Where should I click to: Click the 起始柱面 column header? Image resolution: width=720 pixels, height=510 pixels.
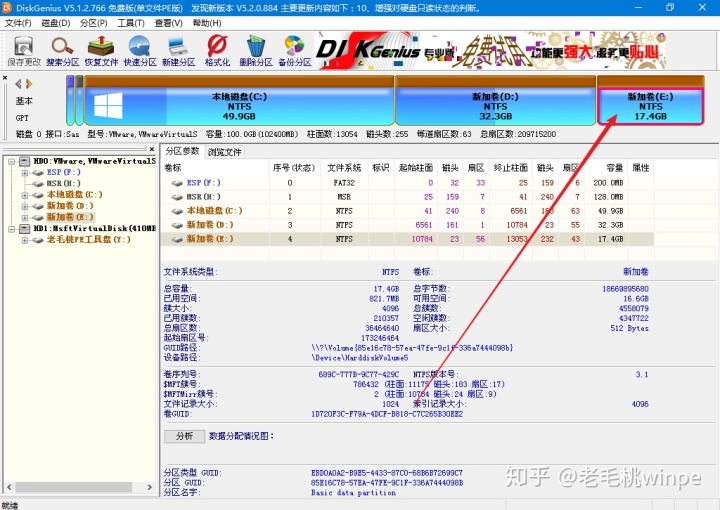pos(416,168)
